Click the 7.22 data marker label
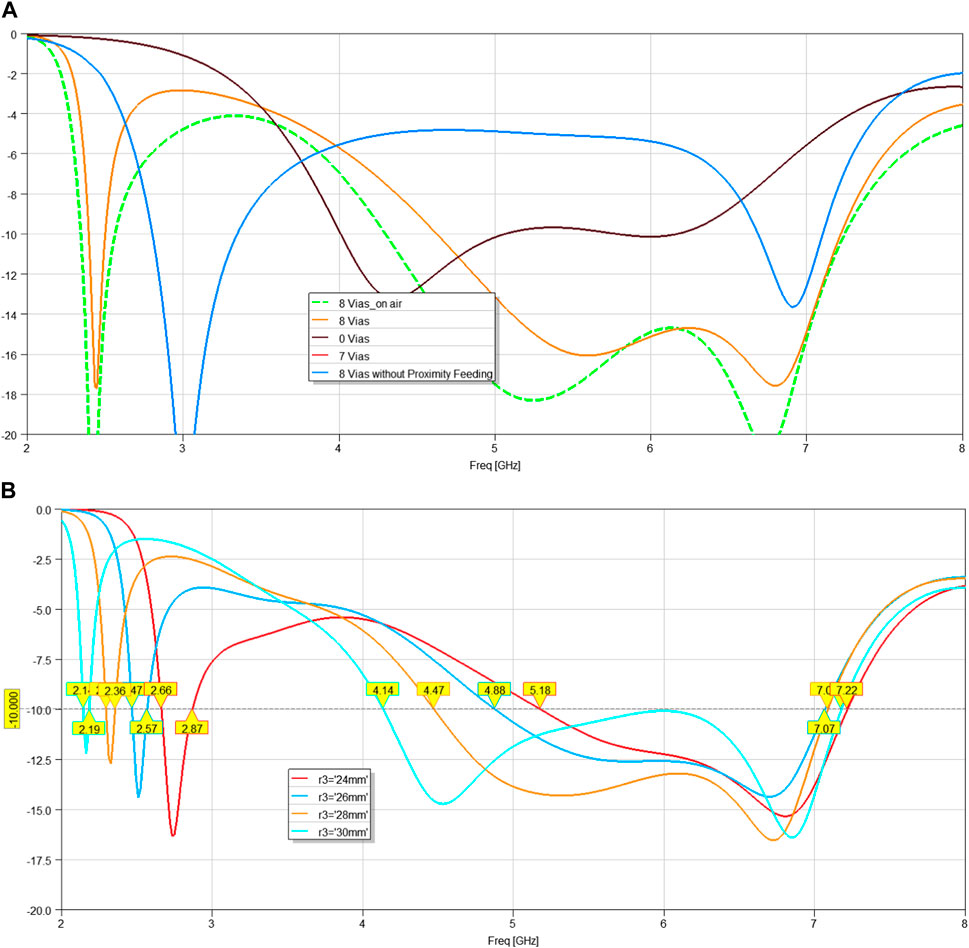 (x=847, y=690)
